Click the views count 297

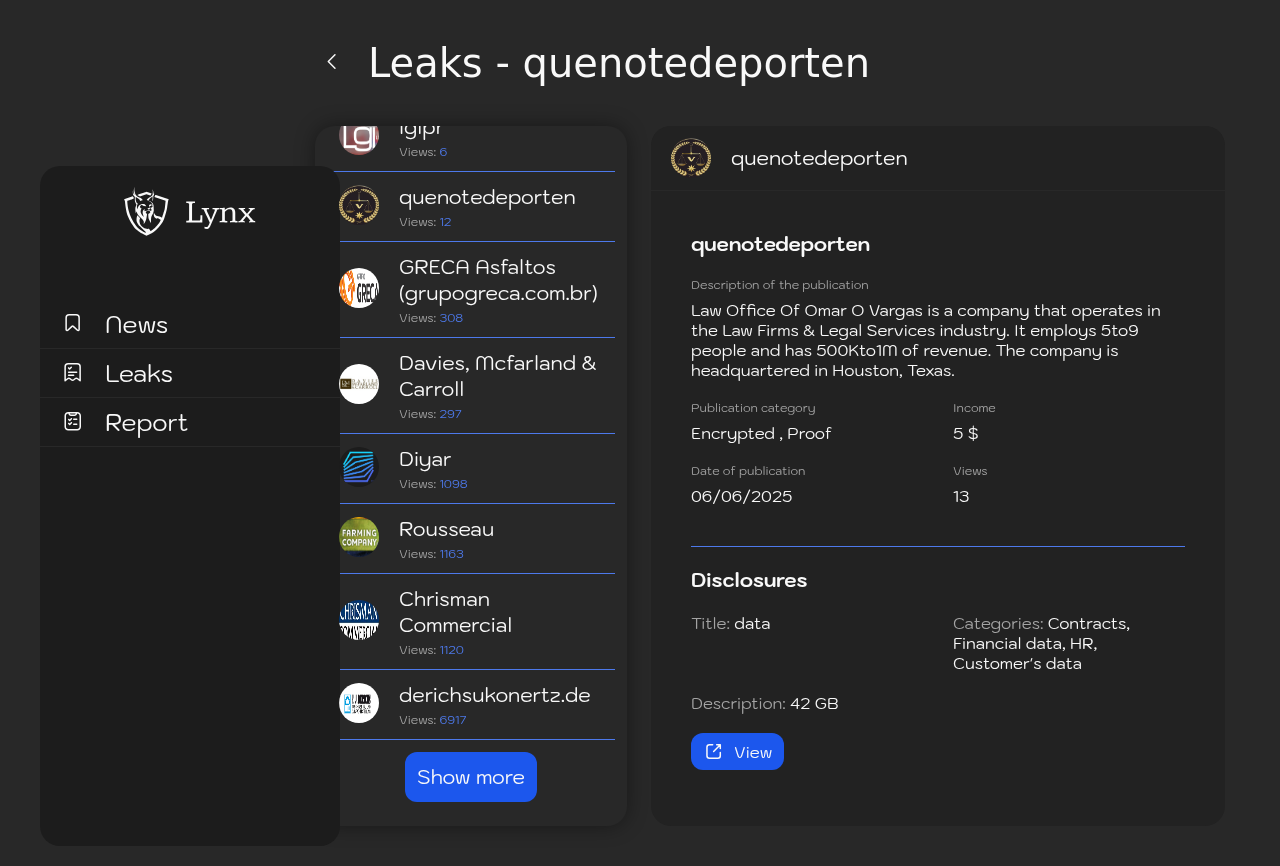click(x=451, y=414)
